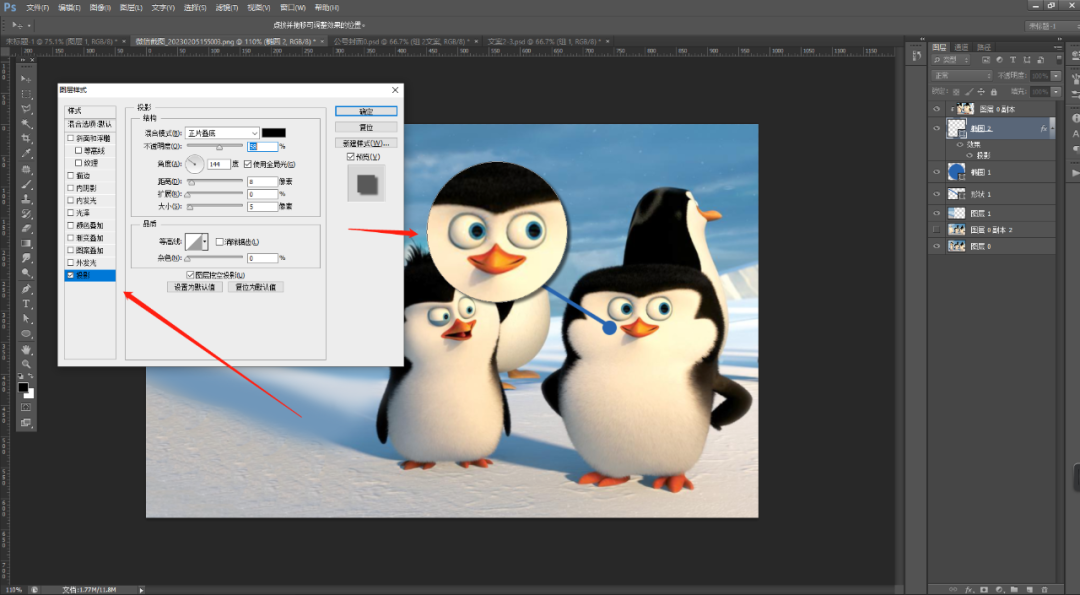Collapse effects list on 椭圆 2 layer

[x=1052, y=128]
